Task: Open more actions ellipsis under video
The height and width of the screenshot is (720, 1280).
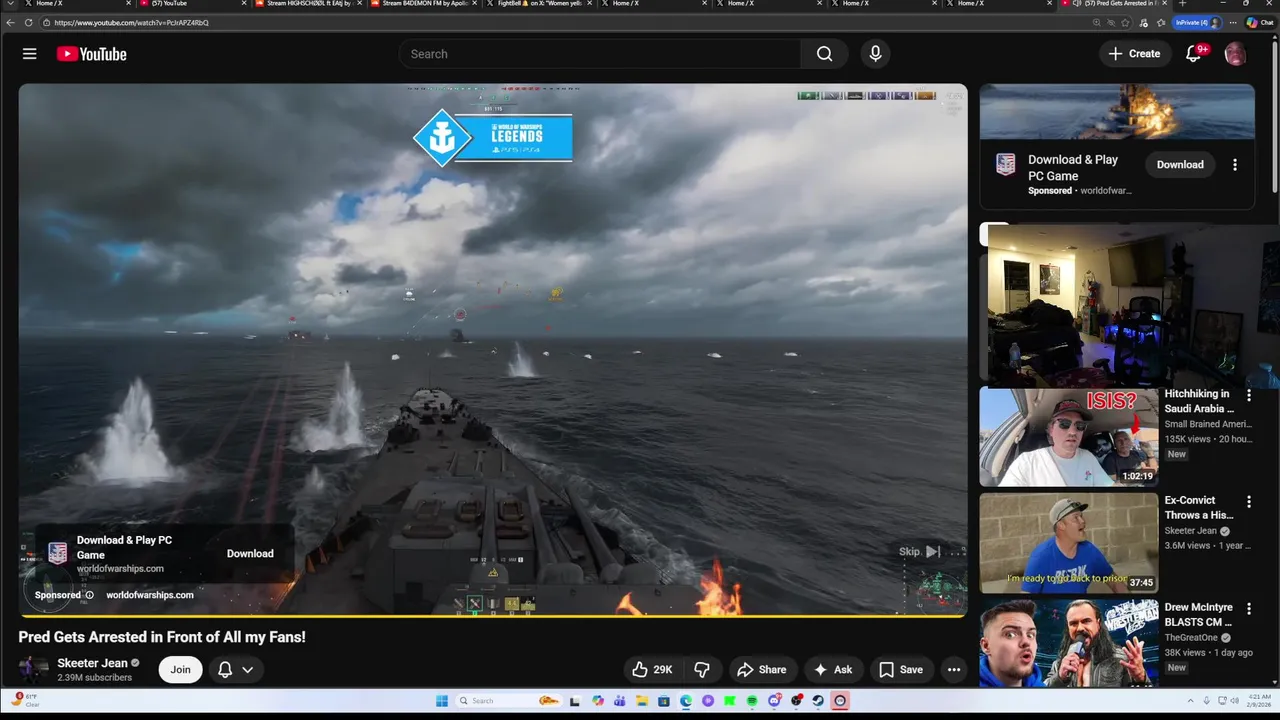Action: pos(954,670)
